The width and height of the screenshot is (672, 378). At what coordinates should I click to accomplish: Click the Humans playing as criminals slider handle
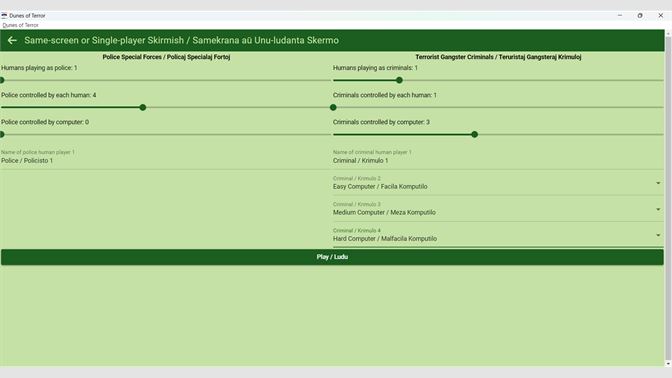(399, 80)
